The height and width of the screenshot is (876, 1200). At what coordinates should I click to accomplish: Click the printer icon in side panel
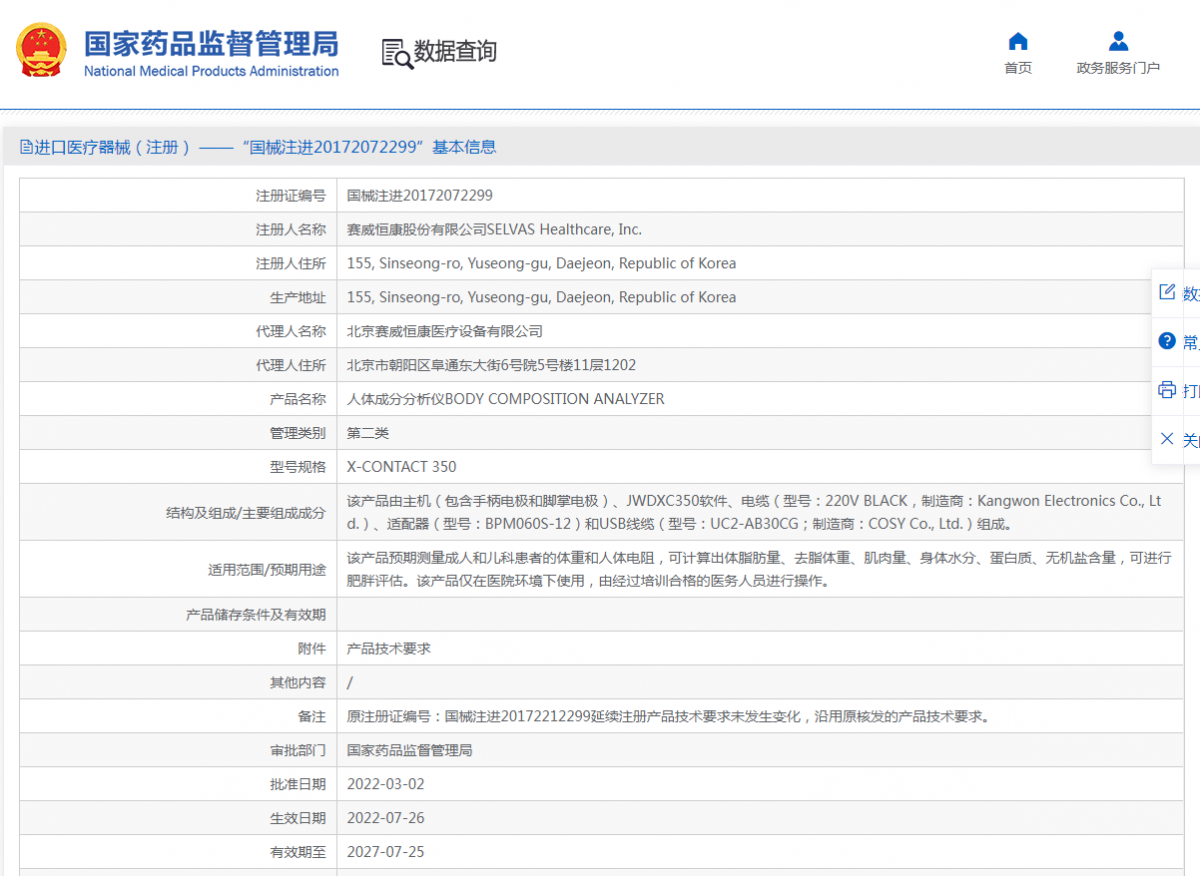(x=1166, y=390)
